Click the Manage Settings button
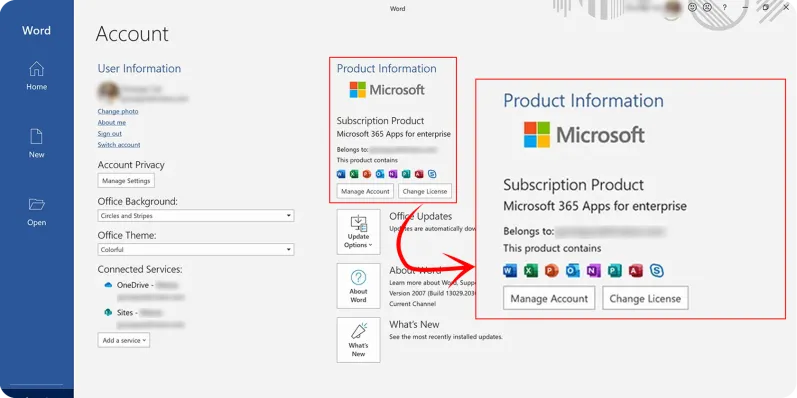The image size is (797, 398). click(126, 181)
